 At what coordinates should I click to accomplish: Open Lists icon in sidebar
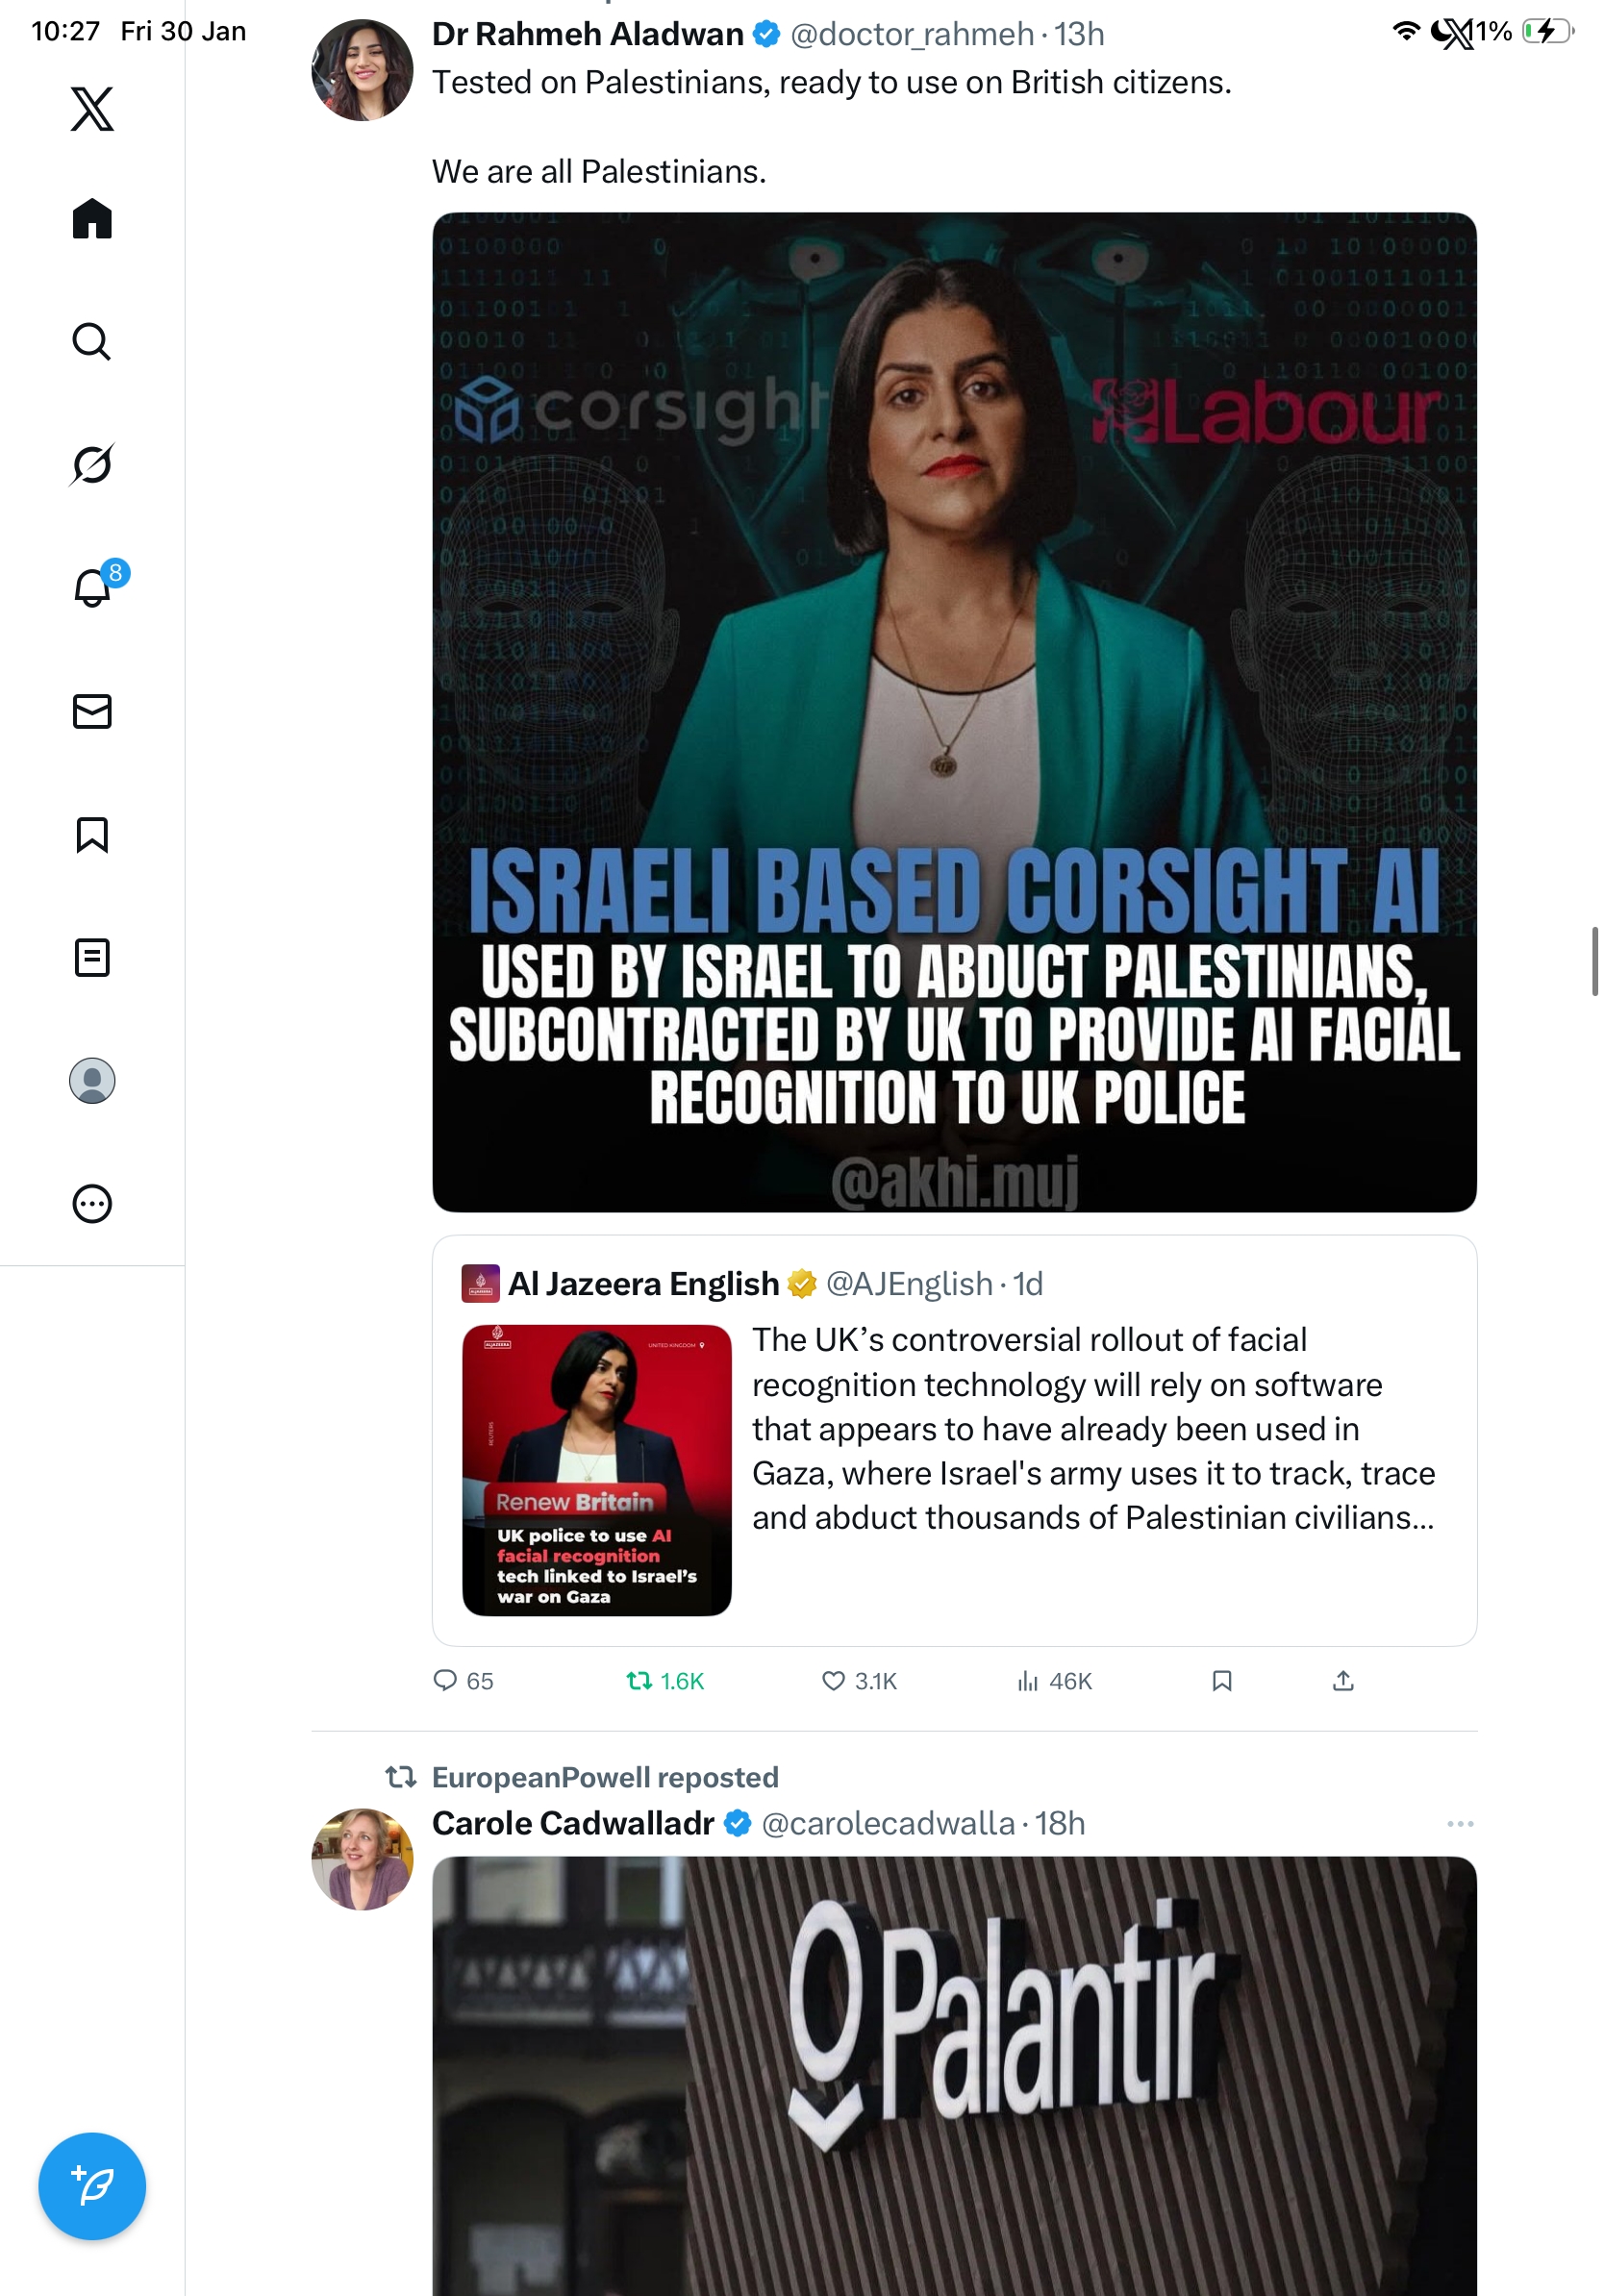(92, 957)
